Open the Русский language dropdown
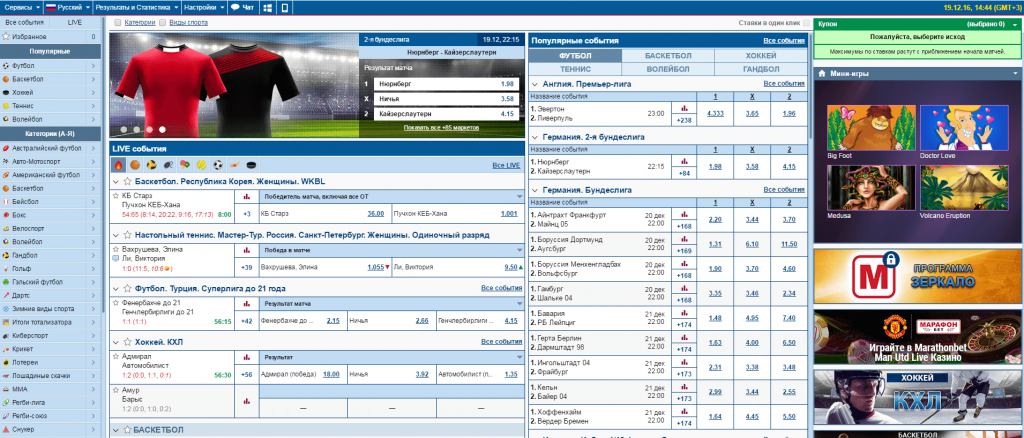Viewport: 1024px width, 438px height. point(68,8)
